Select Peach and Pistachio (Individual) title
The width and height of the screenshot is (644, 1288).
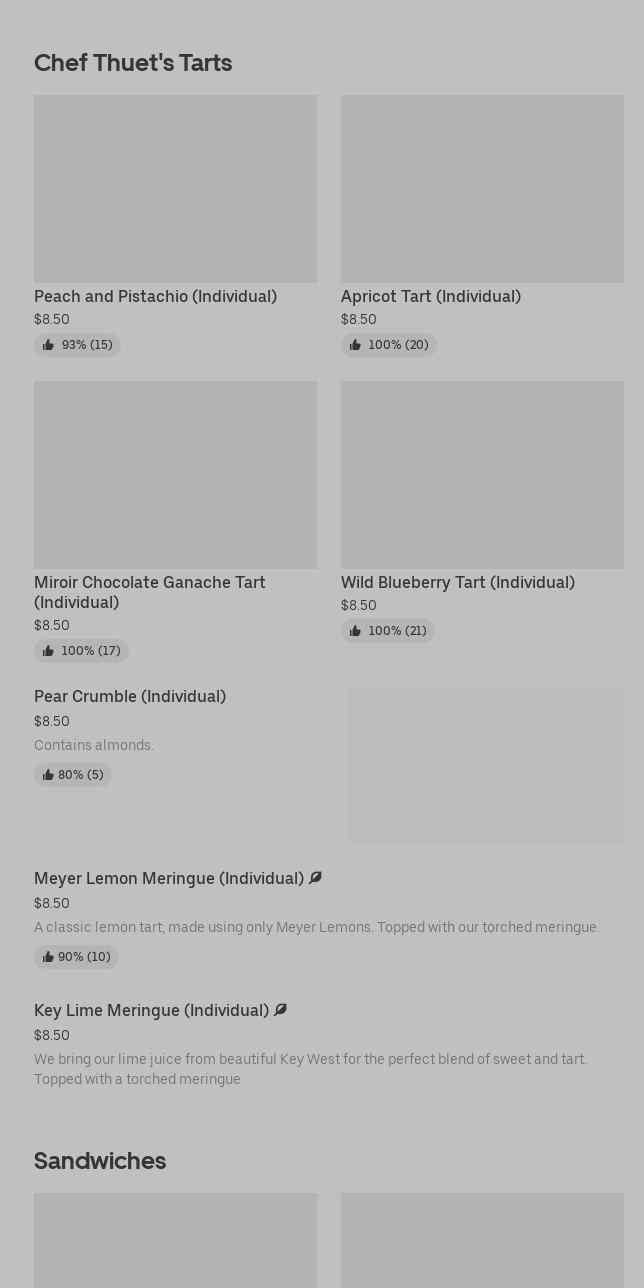(155, 296)
